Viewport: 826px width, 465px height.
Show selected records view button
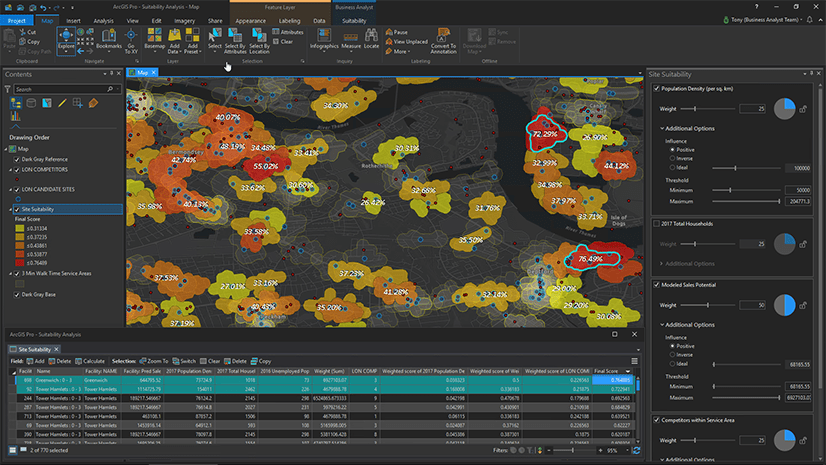pyautogui.click(x=23, y=450)
